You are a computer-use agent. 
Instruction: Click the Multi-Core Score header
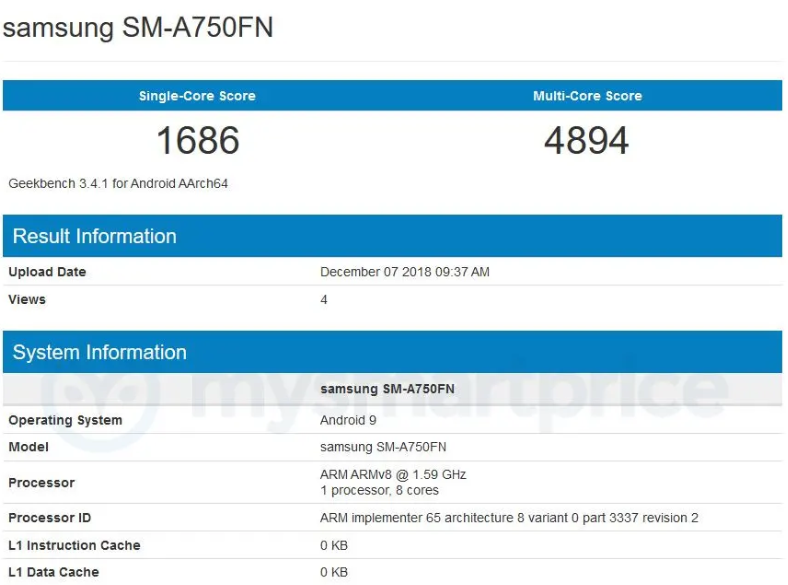pyautogui.click(x=587, y=96)
